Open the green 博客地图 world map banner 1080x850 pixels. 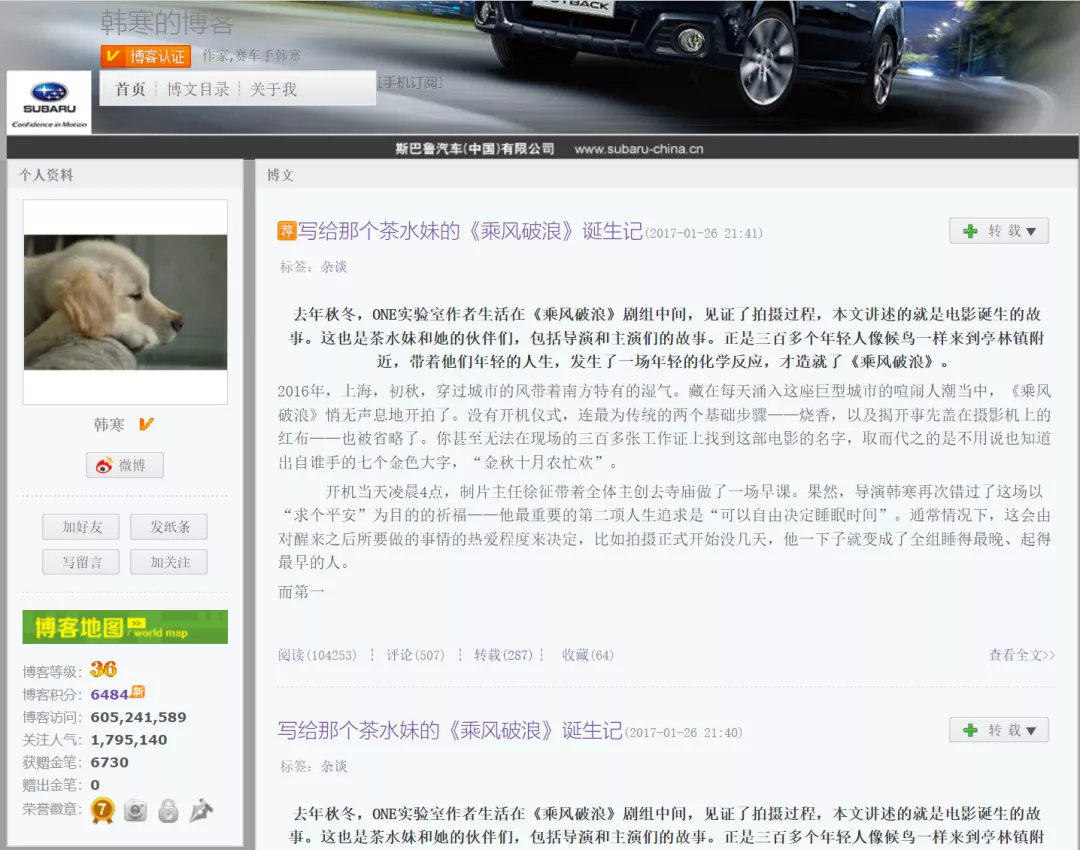(125, 627)
